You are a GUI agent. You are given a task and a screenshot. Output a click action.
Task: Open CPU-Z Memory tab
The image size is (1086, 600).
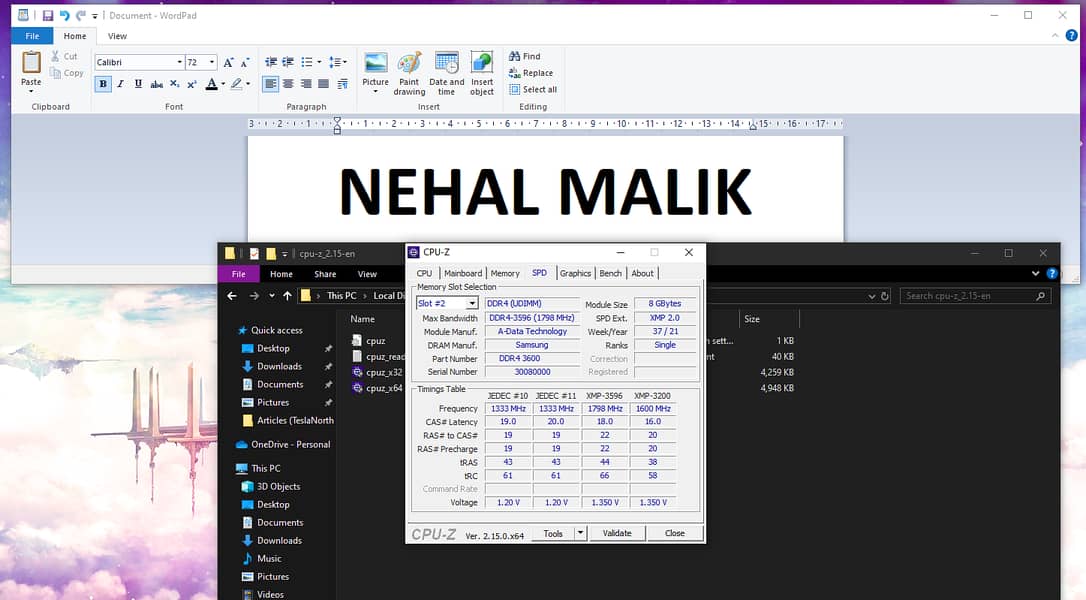505,273
